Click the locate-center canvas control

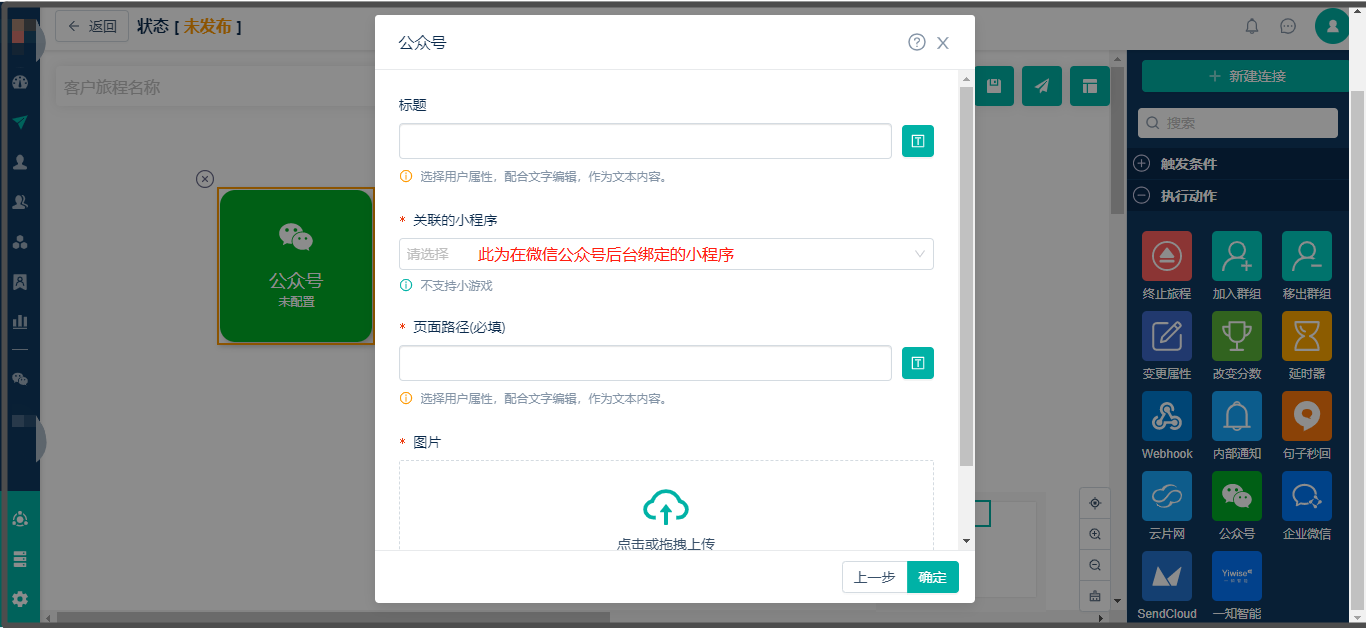(1095, 503)
